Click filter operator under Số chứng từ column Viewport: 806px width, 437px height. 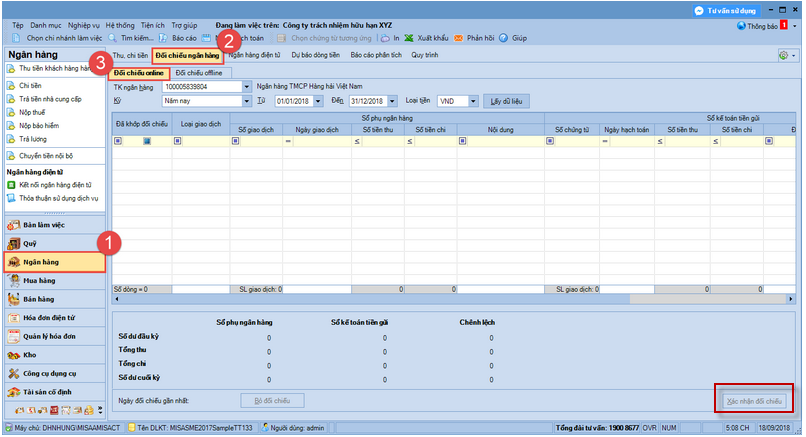coord(550,141)
